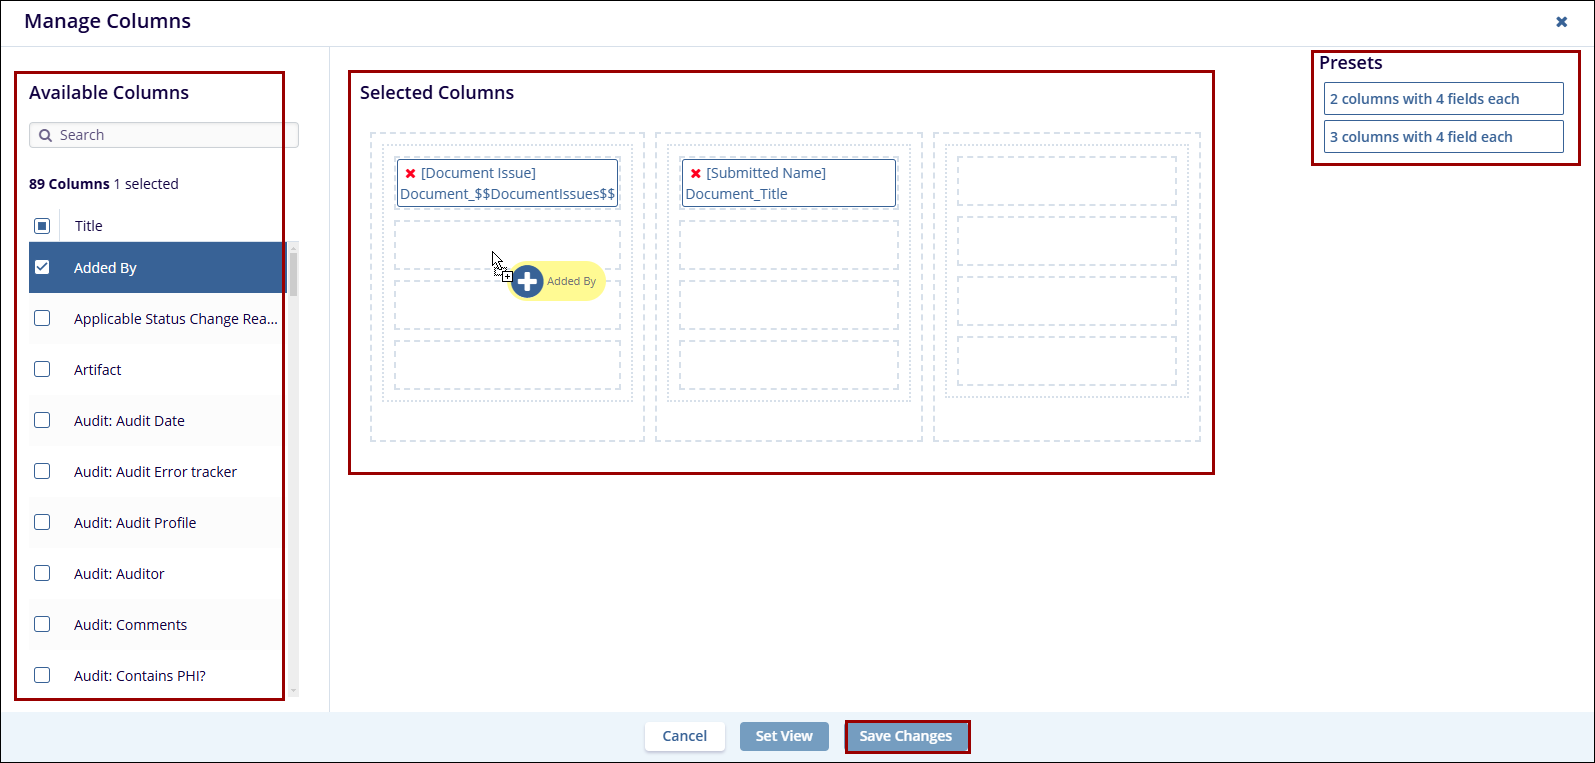Click the blue plus Added By drag icon

527,282
